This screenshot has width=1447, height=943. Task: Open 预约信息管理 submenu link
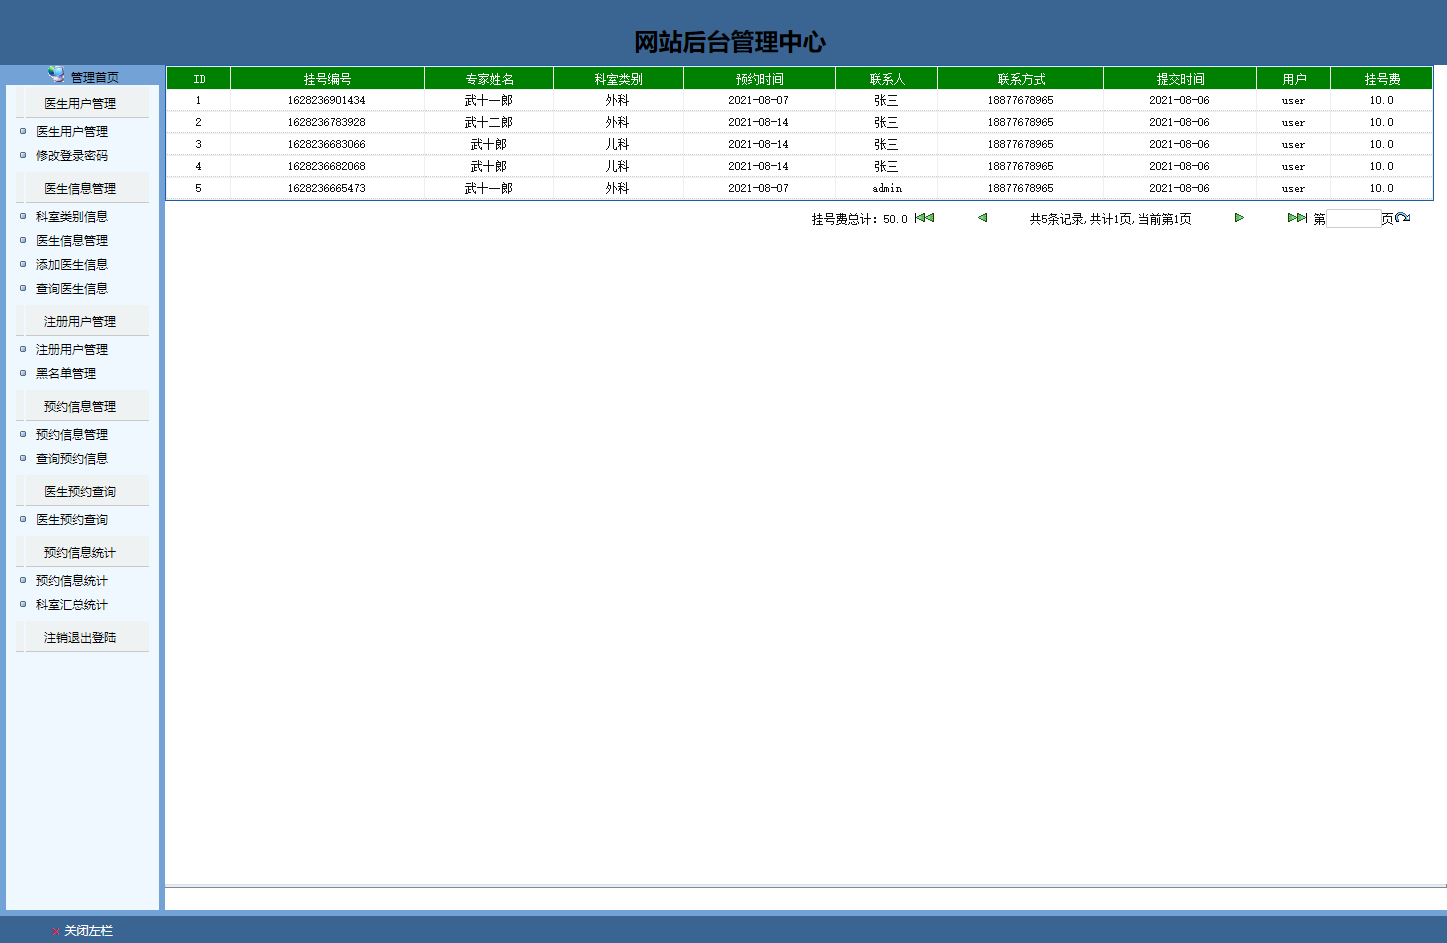click(72, 434)
